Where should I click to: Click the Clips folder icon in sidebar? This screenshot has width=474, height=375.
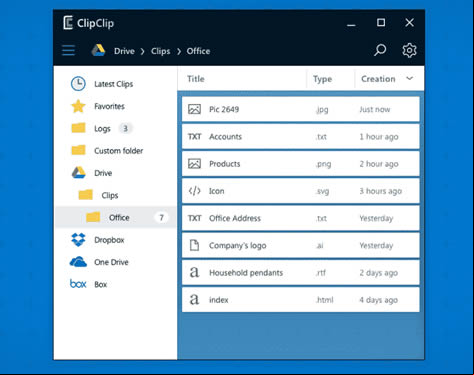[x=86, y=195]
